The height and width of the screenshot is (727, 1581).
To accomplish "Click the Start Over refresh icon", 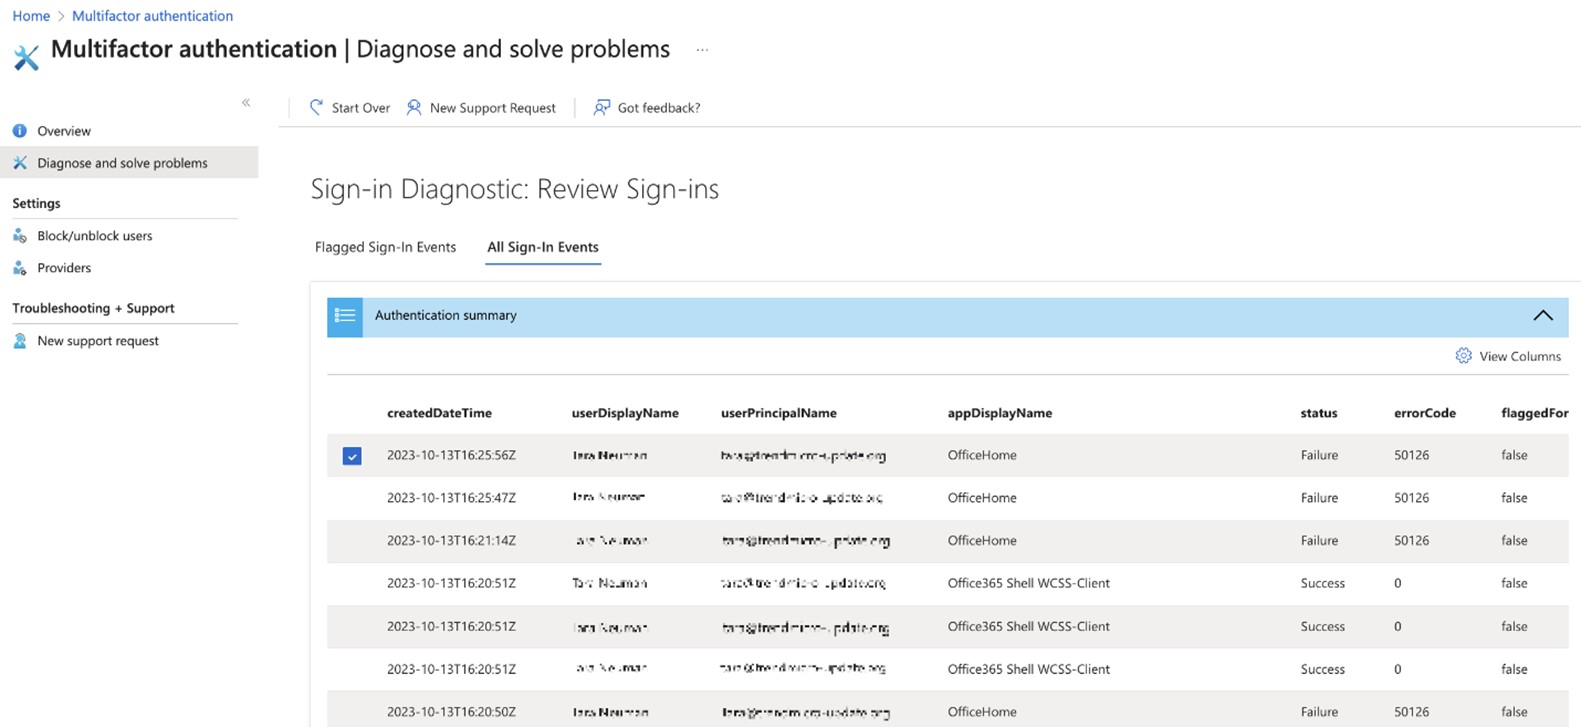I will point(316,107).
